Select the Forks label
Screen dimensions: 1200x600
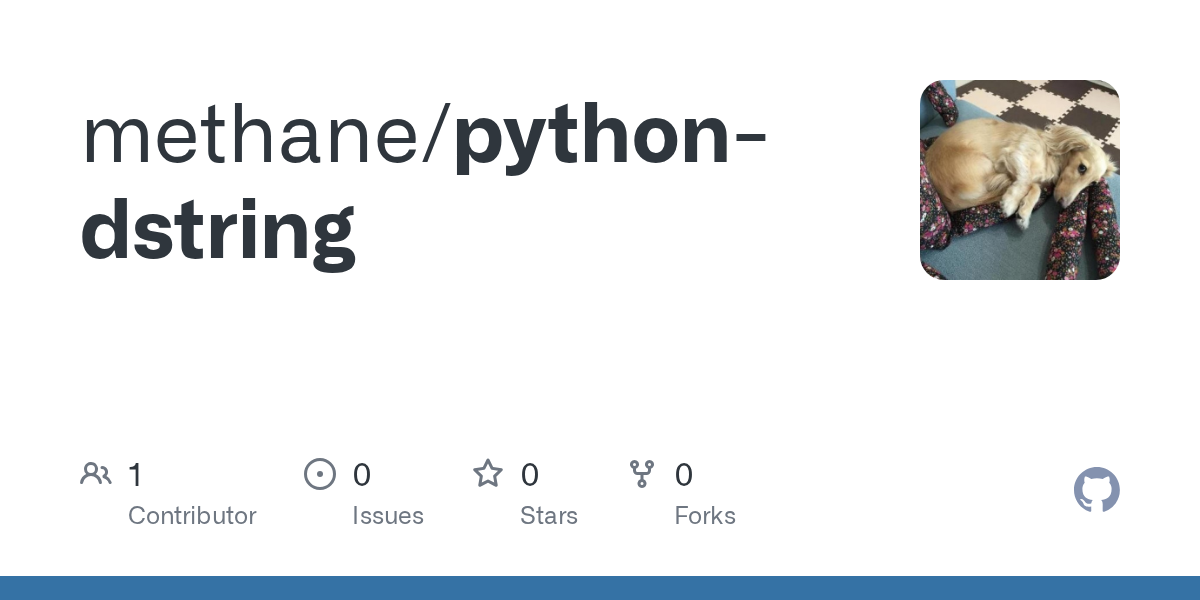pos(705,516)
